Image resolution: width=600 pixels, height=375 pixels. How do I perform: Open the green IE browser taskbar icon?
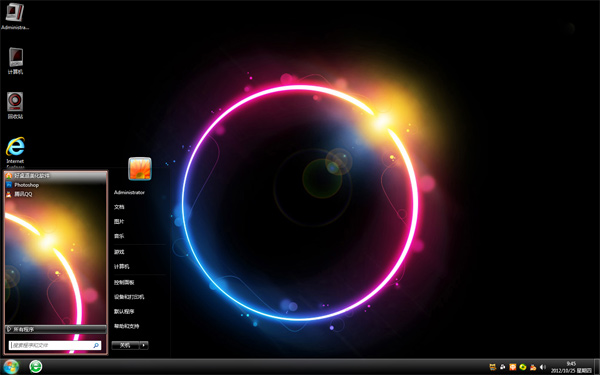[x=36, y=367]
